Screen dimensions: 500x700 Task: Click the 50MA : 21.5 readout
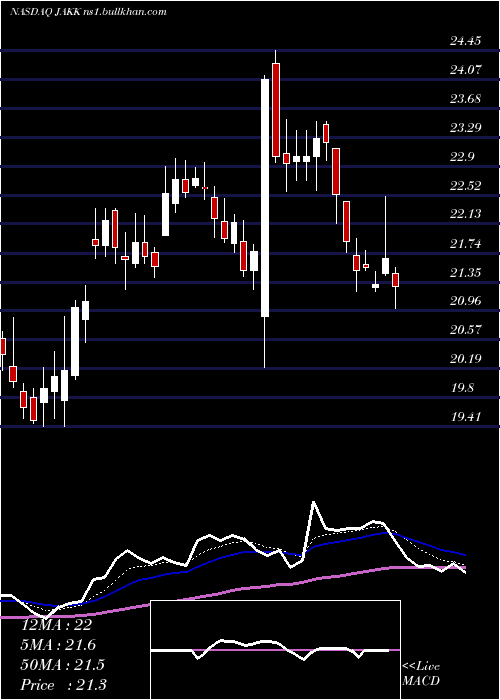[x=62, y=665]
